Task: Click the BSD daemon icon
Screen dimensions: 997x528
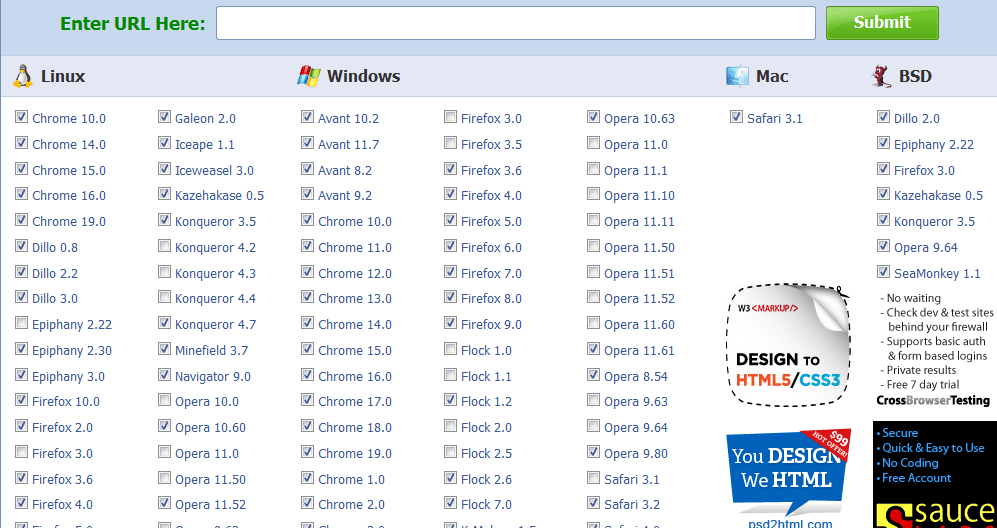Action: (x=881, y=77)
